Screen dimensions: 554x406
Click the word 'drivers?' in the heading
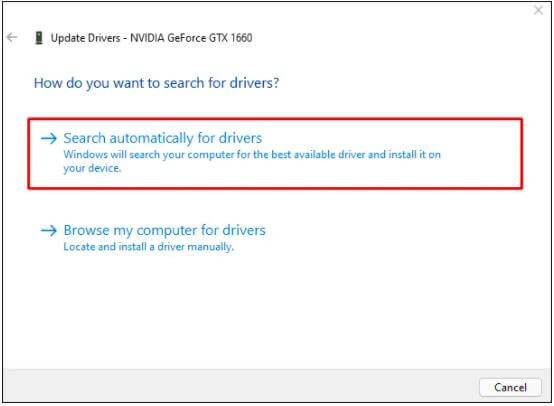pos(254,83)
